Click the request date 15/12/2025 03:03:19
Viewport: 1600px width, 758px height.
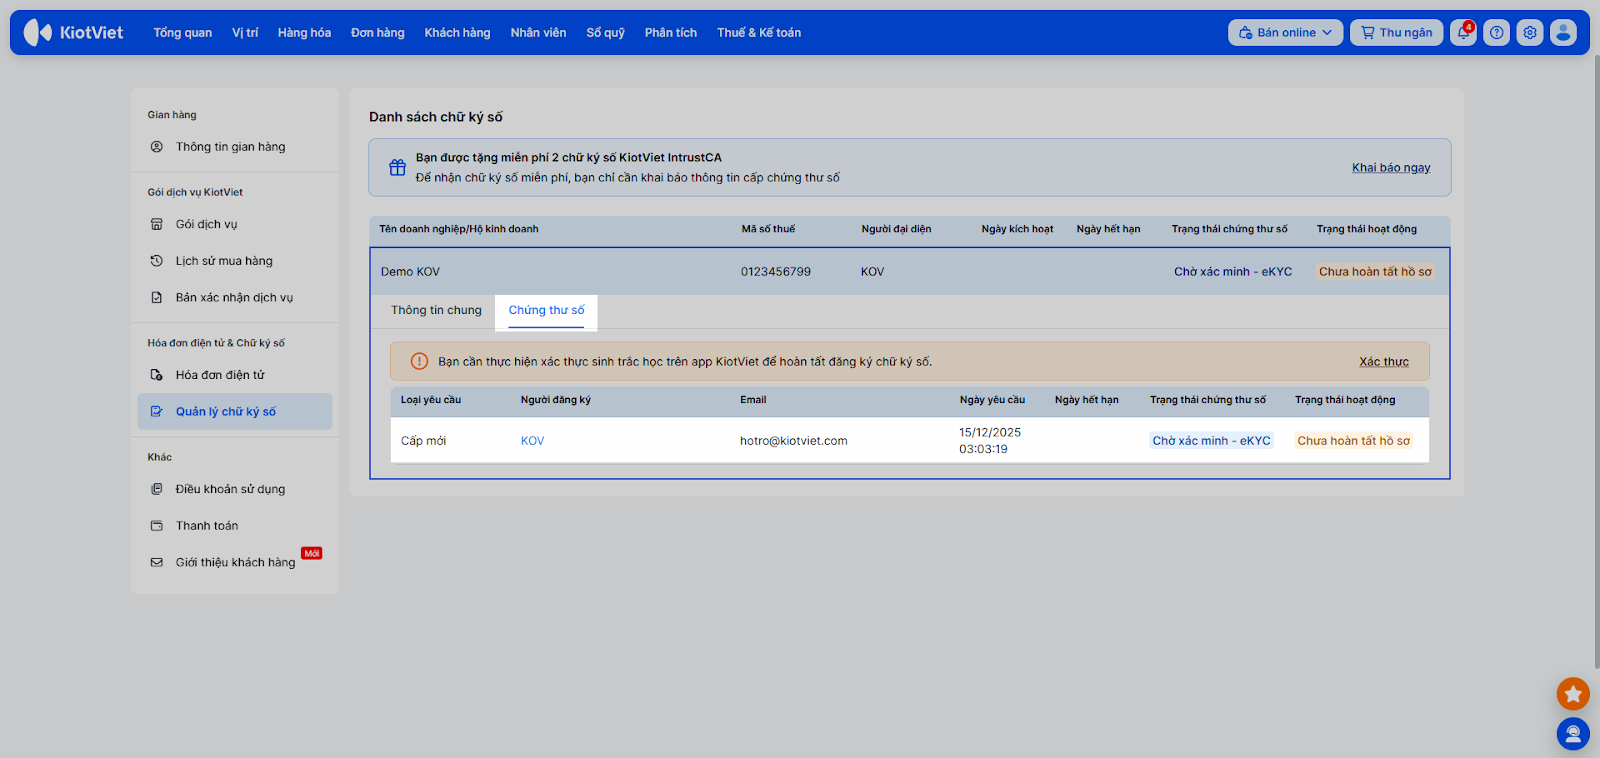tap(990, 441)
